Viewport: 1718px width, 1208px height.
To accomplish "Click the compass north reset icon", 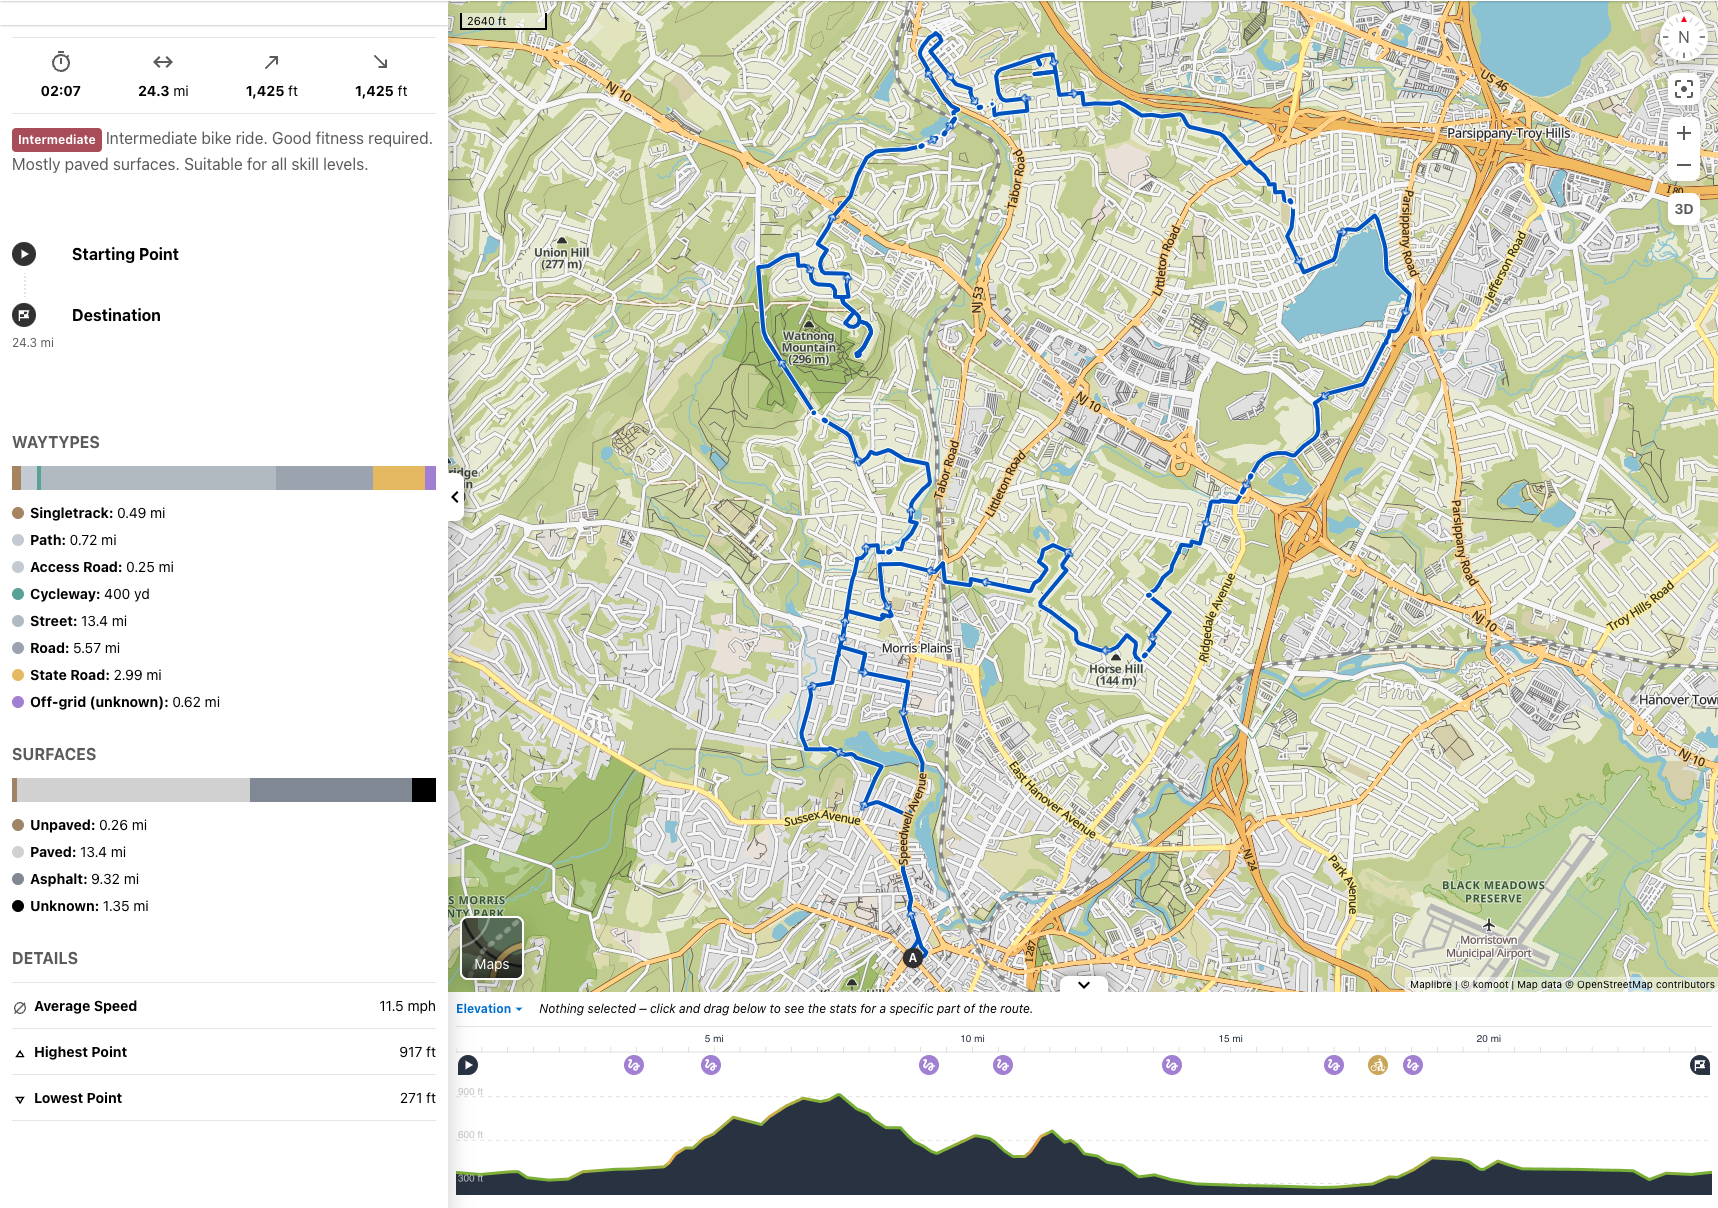I will click(1683, 37).
